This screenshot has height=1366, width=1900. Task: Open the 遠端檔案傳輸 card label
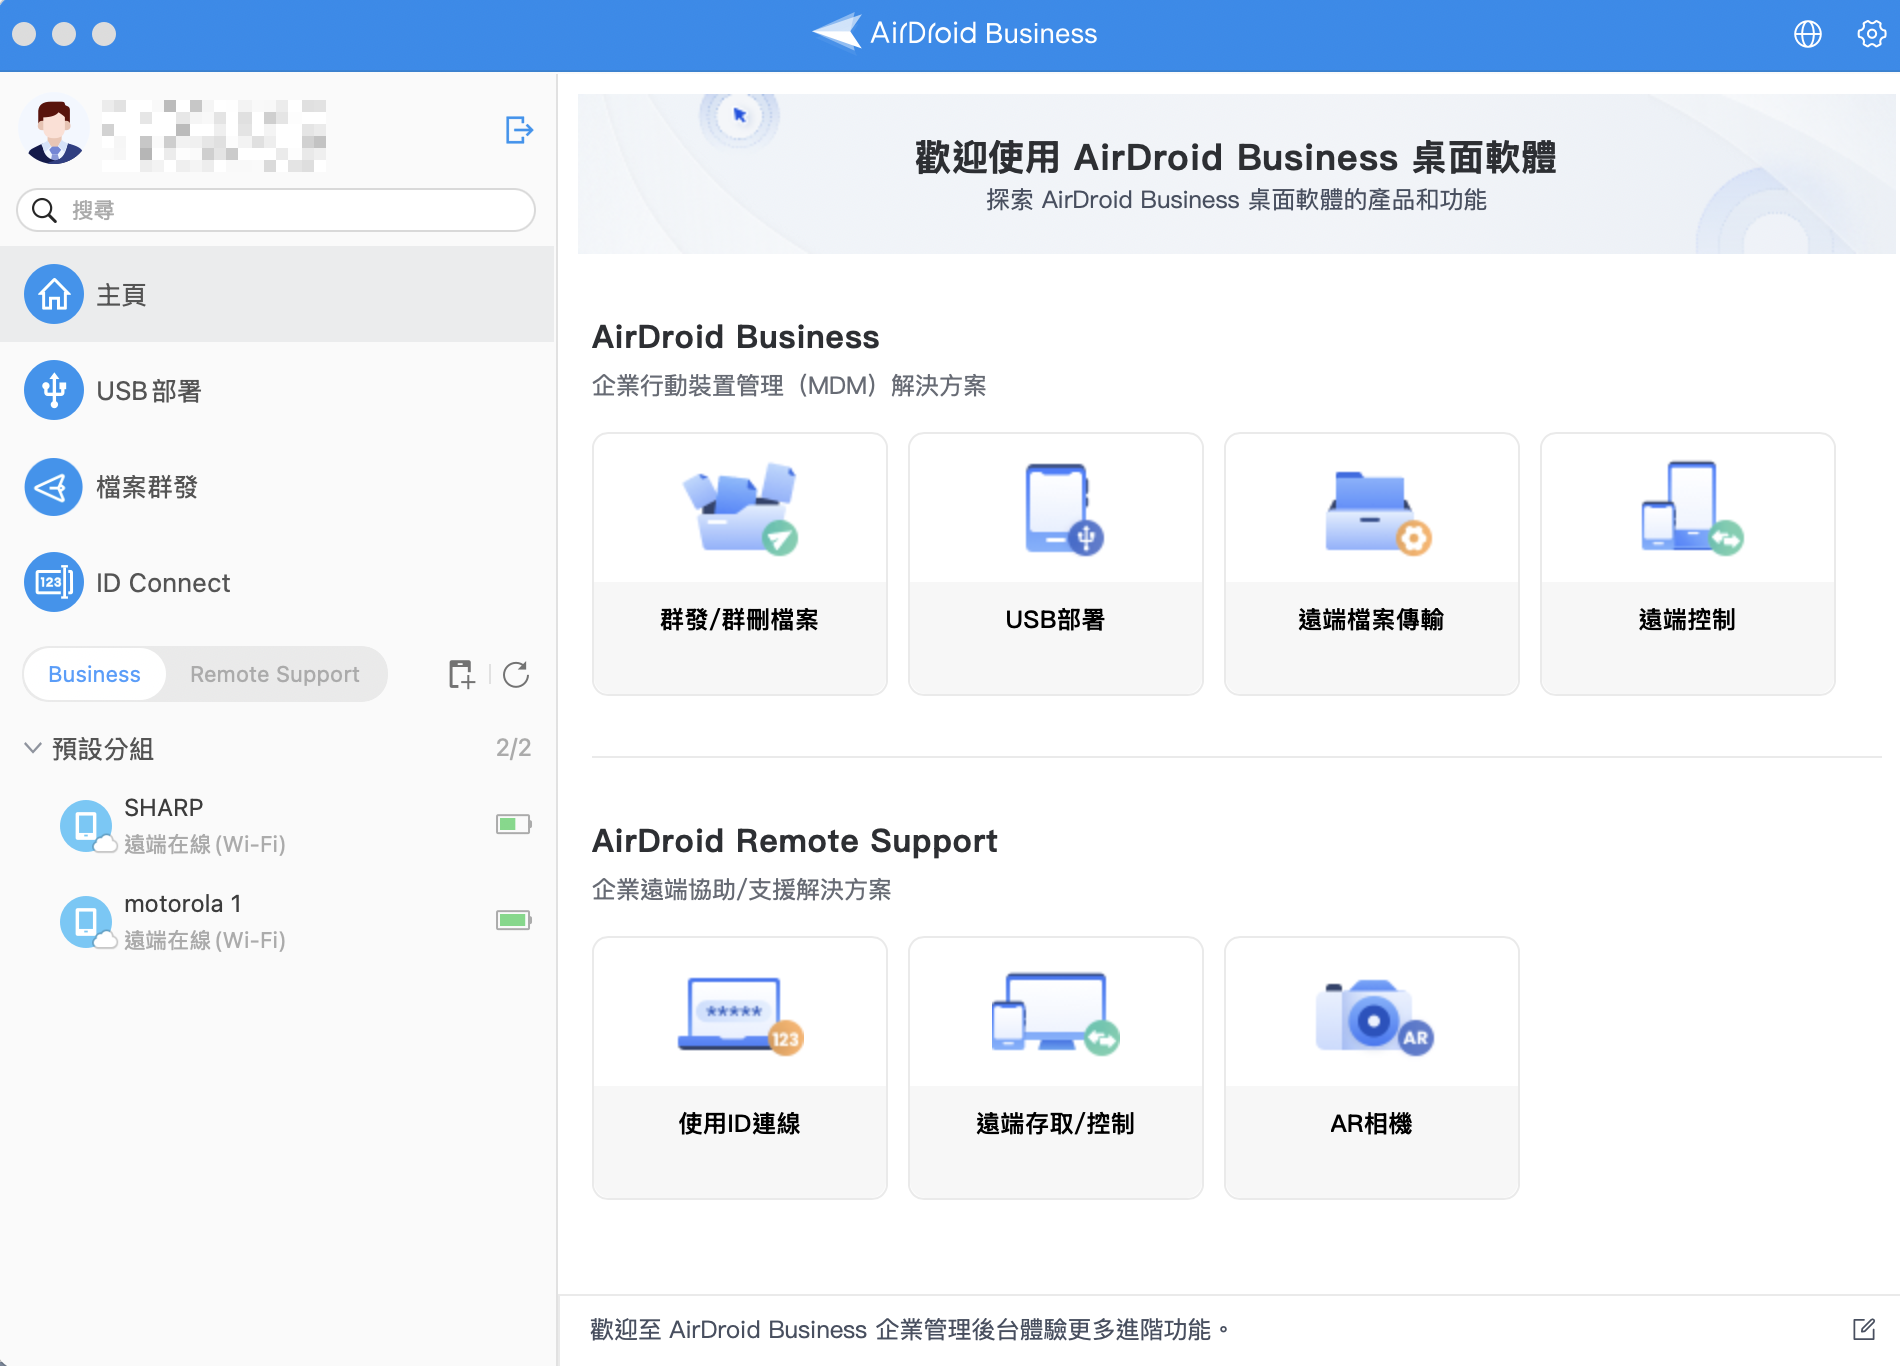pyautogui.click(x=1371, y=620)
